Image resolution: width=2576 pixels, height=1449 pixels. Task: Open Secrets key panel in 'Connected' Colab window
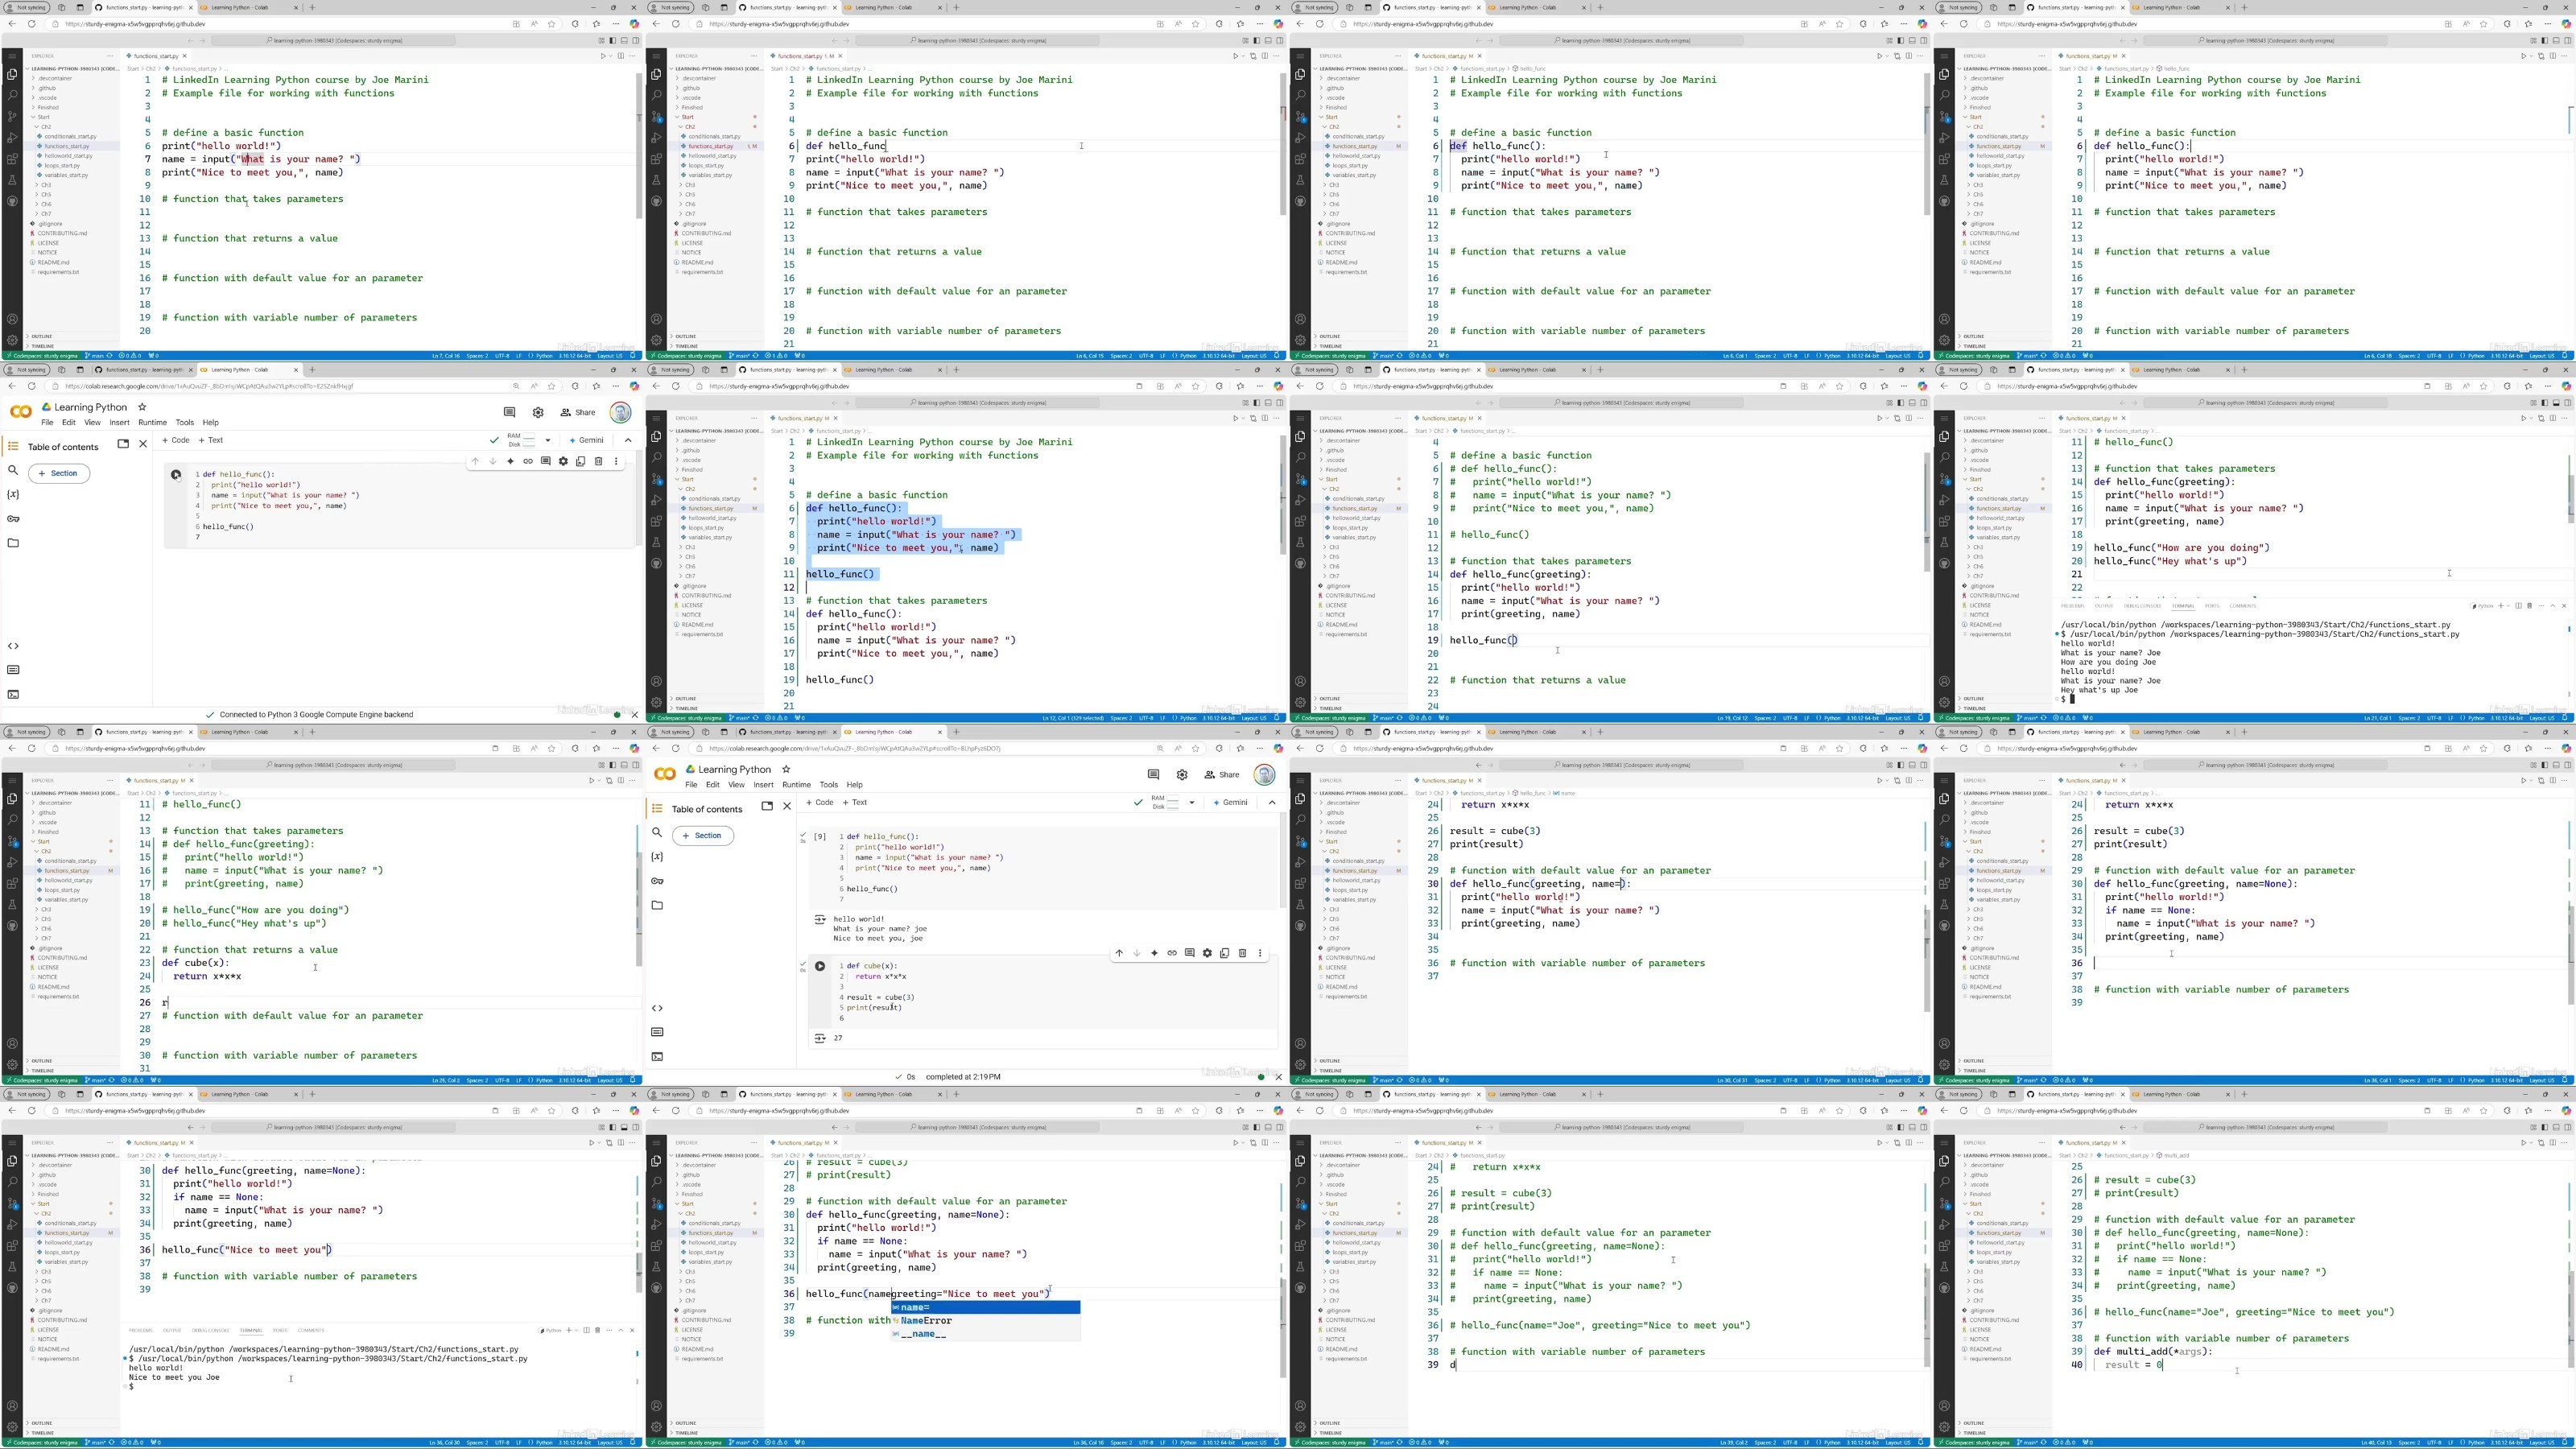pyautogui.click(x=13, y=518)
